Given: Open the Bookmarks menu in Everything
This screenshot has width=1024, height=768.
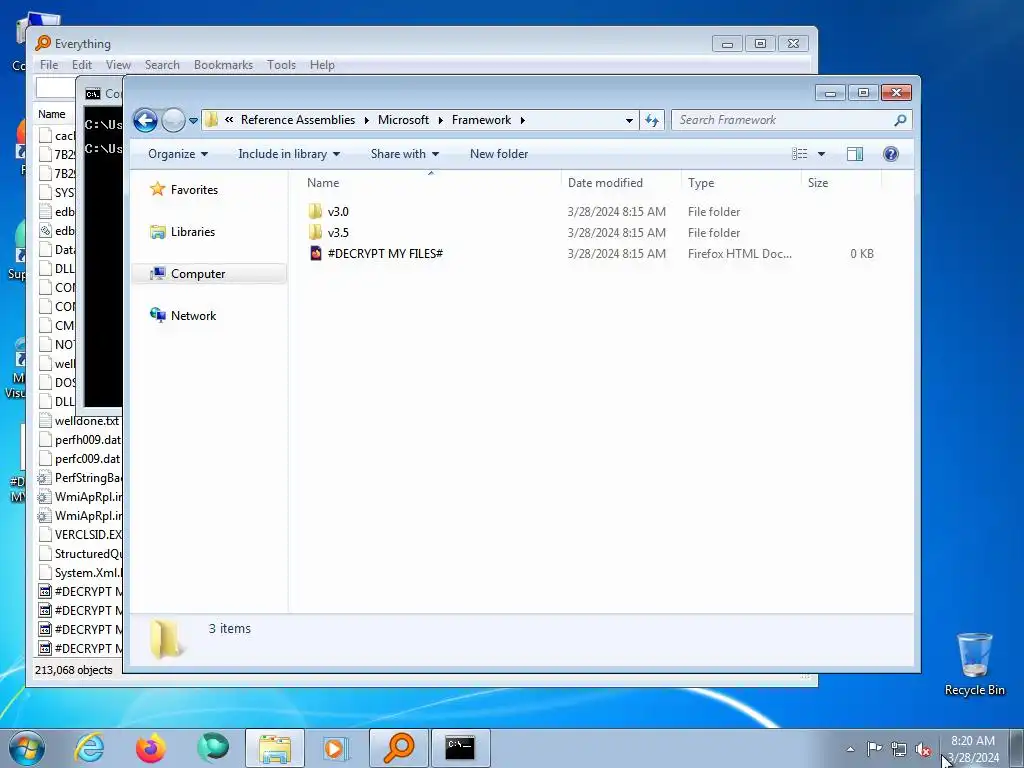Looking at the screenshot, I should 223,65.
